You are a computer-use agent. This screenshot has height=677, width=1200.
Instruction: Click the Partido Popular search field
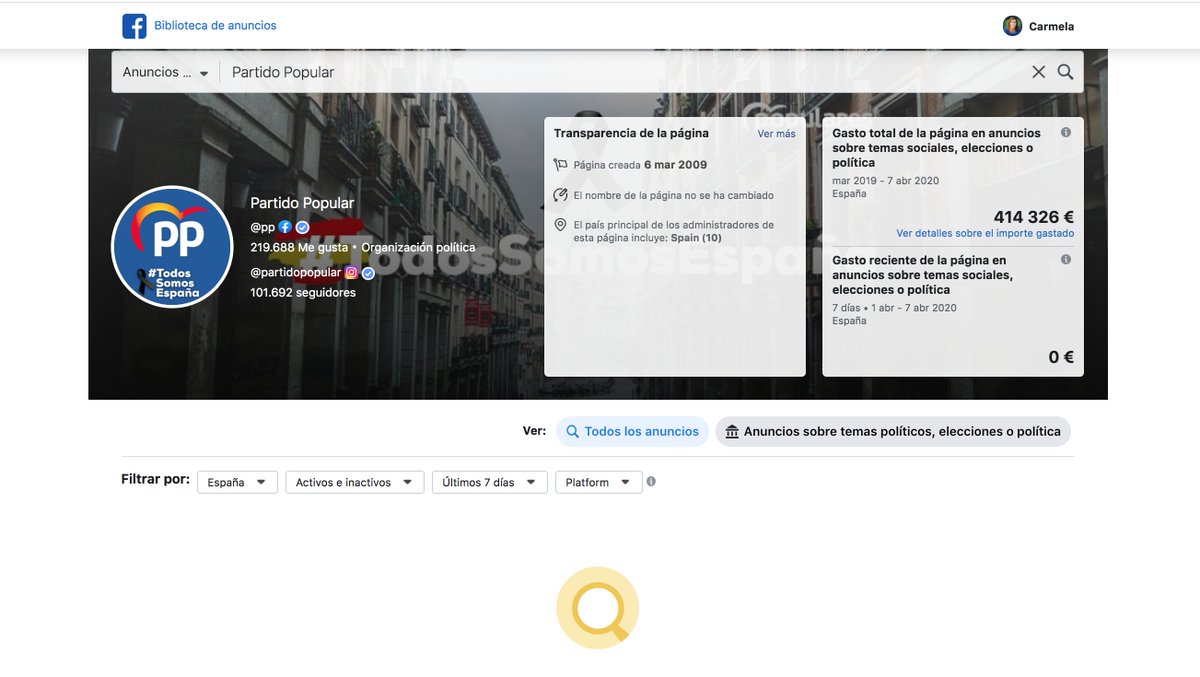(x=625, y=72)
